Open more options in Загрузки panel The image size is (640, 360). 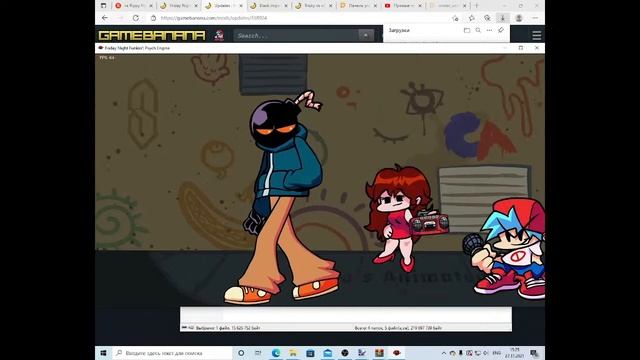[x=489, y=30]
